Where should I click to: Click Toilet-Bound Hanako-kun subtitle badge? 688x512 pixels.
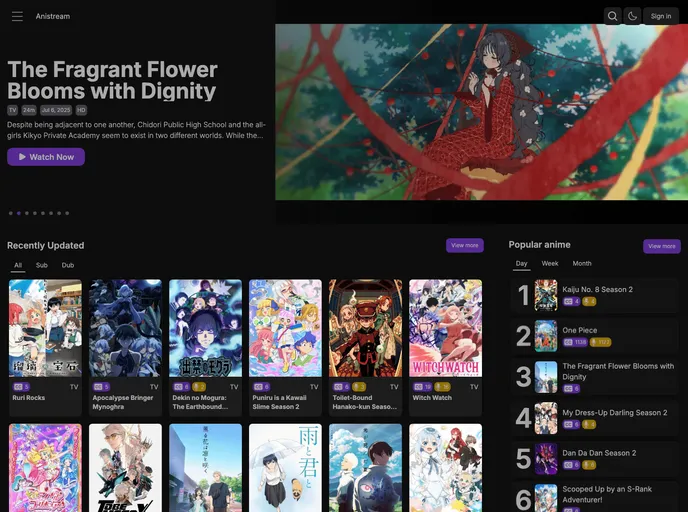(x=341, y=387)
